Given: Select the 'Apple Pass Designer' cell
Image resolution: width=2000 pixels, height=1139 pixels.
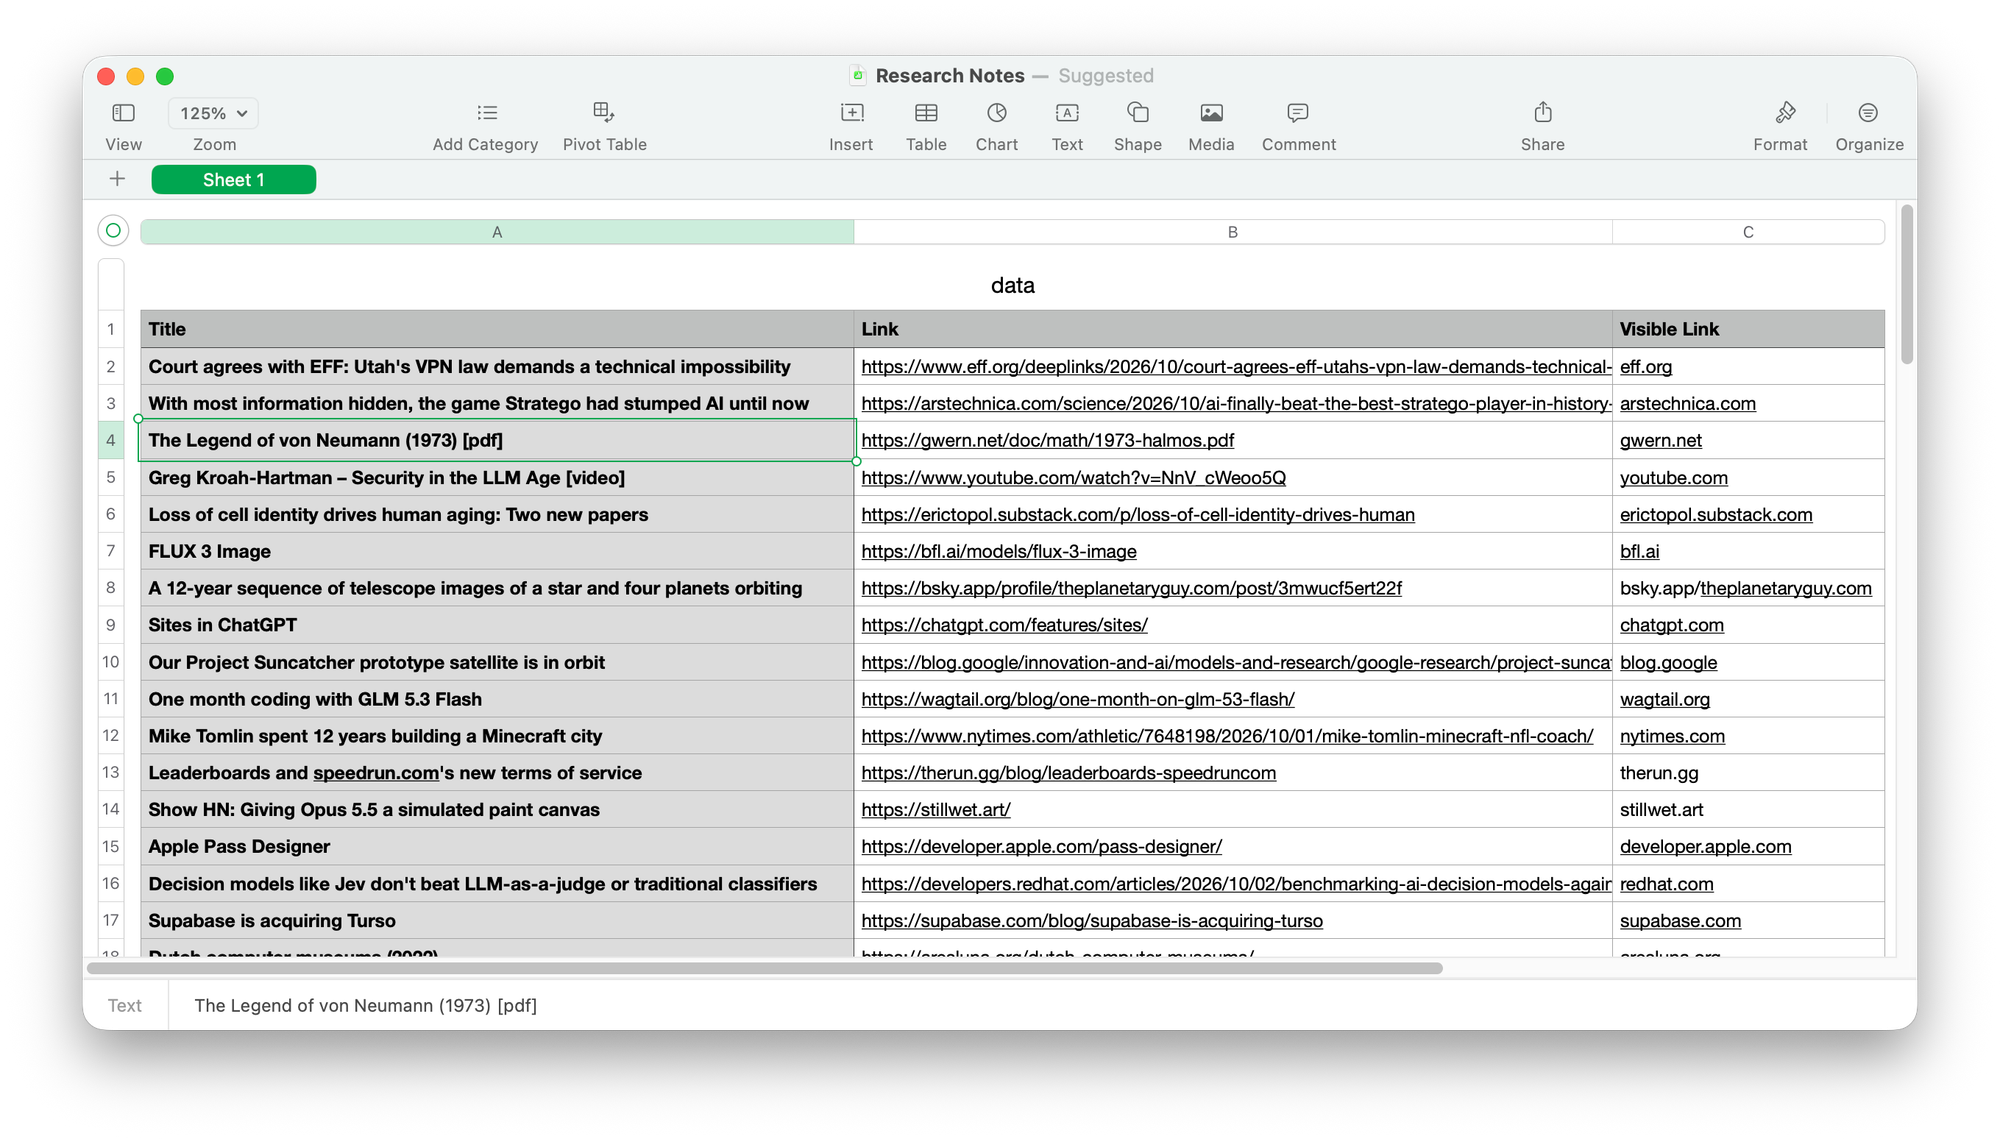Looking at the screenshot, I should (x=497, y=846).
